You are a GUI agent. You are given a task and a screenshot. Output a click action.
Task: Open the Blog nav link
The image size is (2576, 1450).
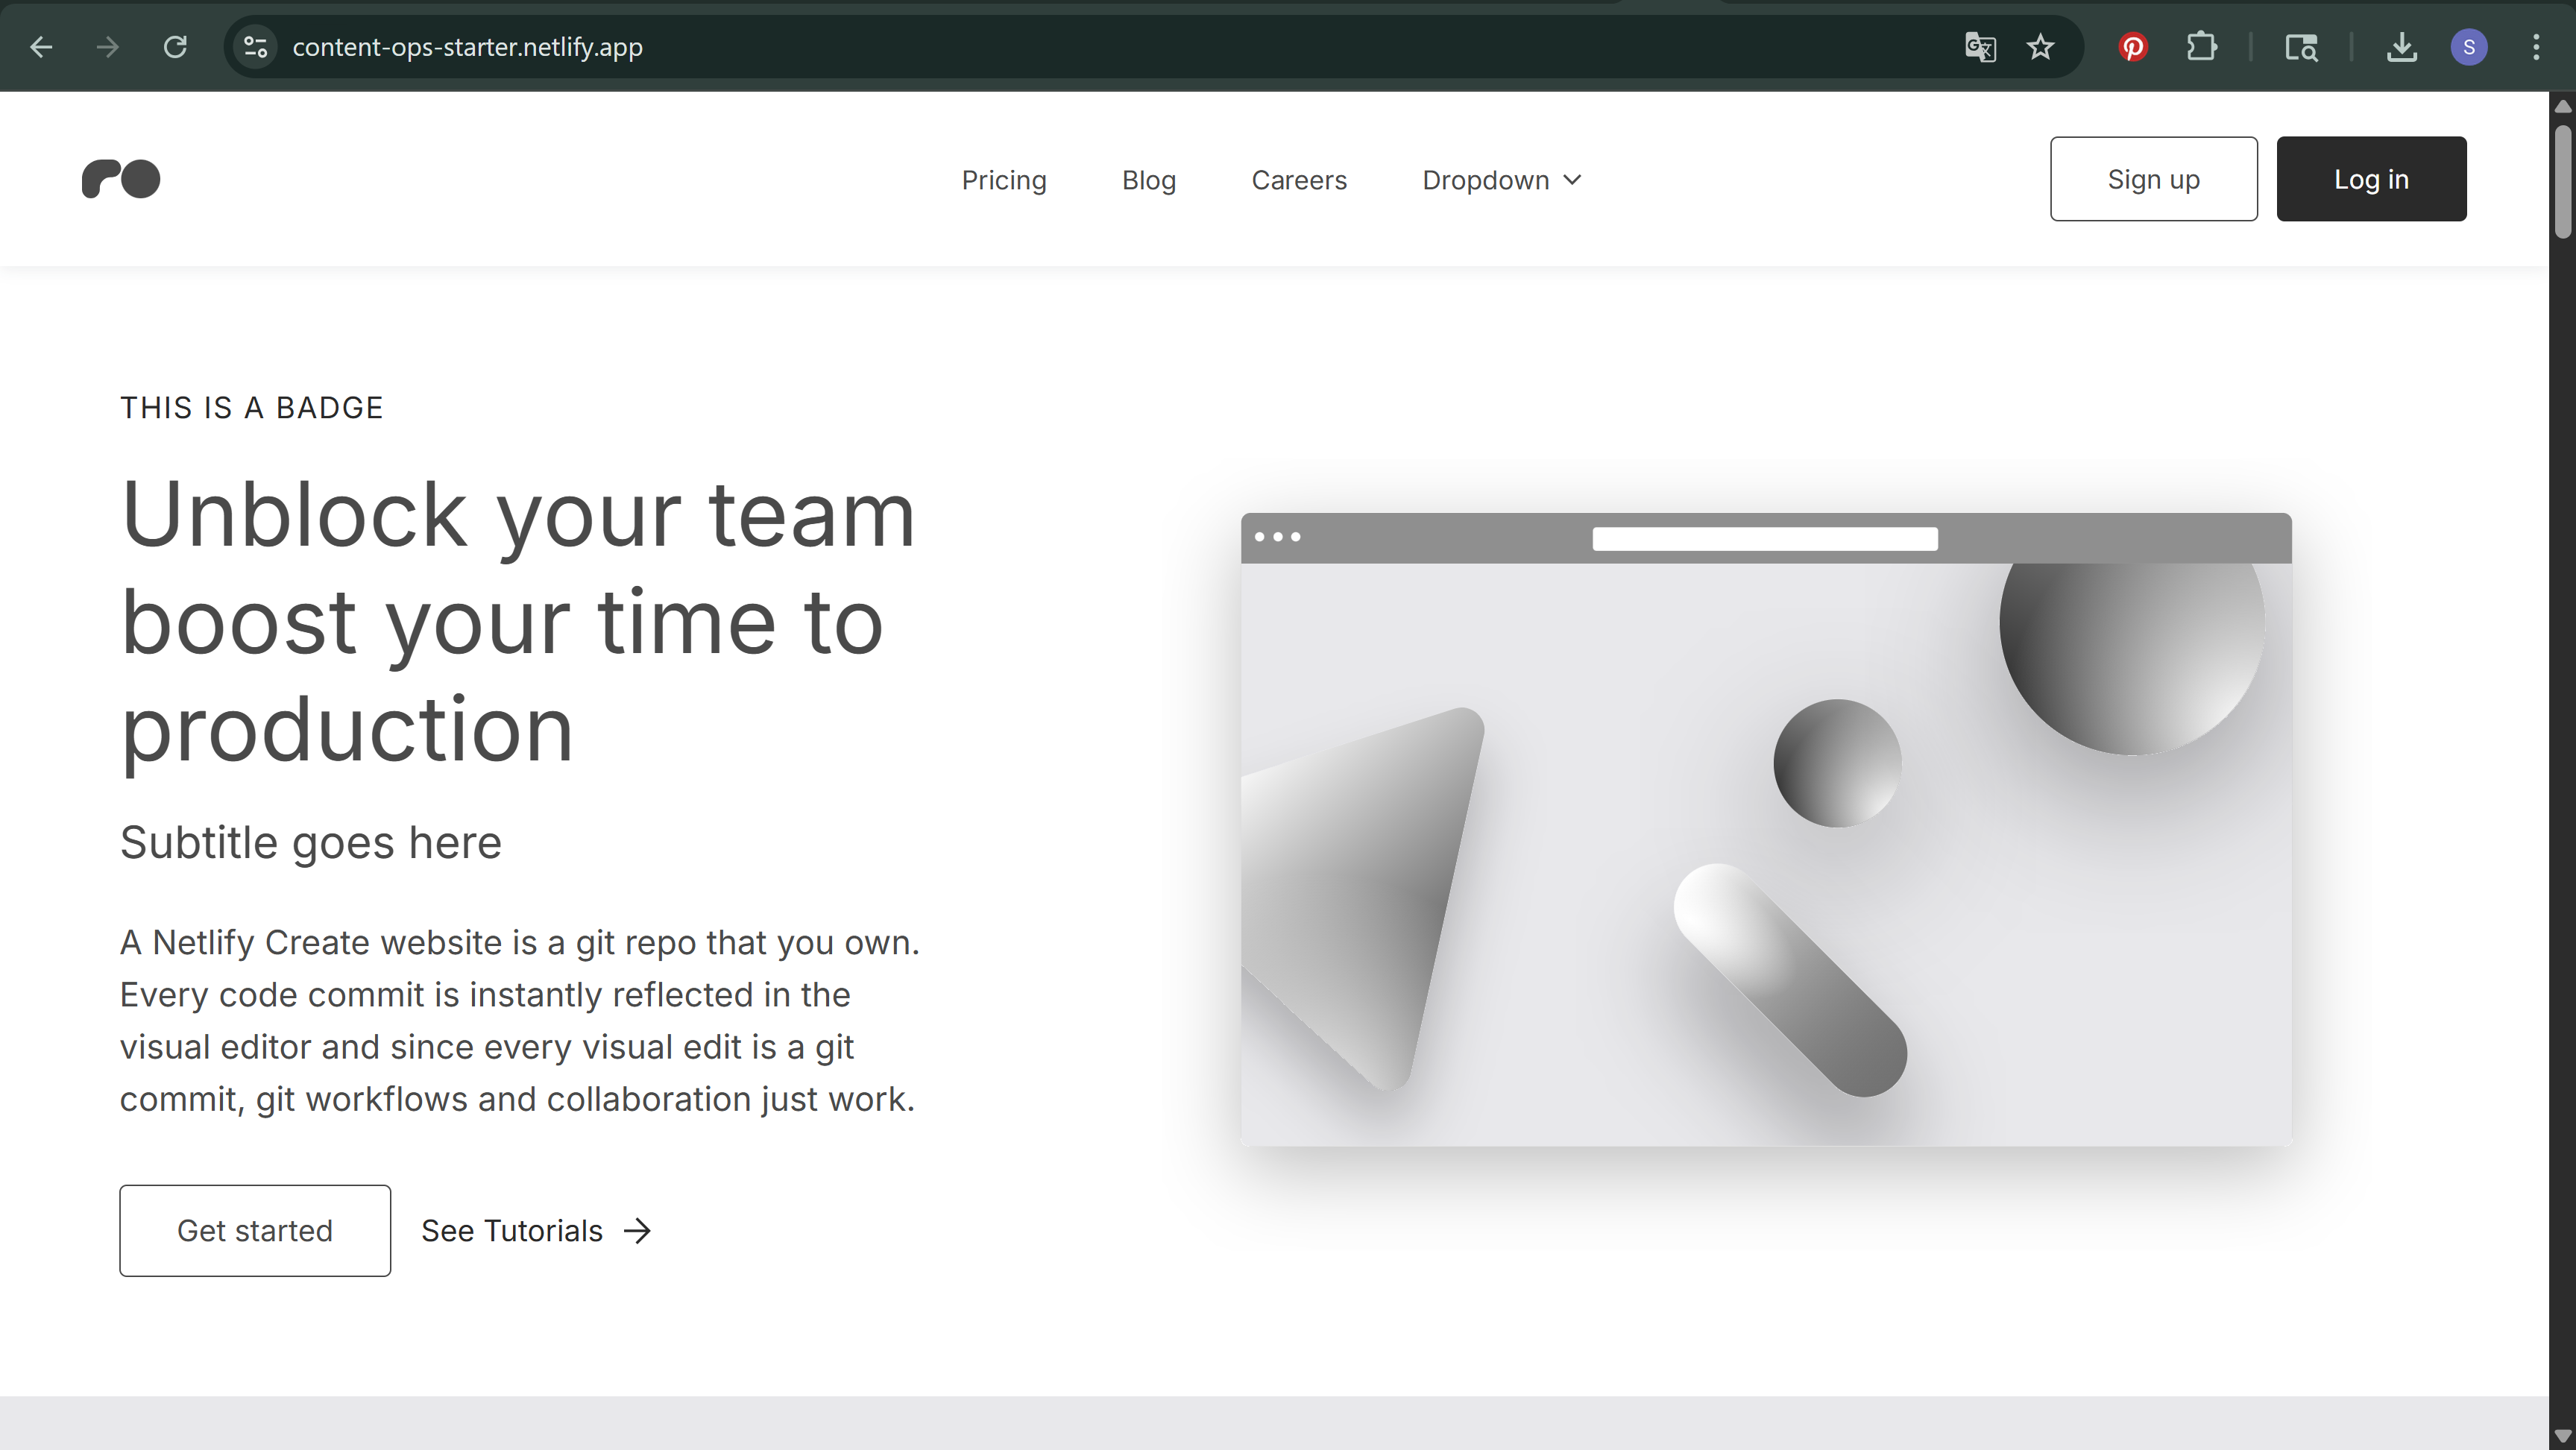pos(1148,180)
